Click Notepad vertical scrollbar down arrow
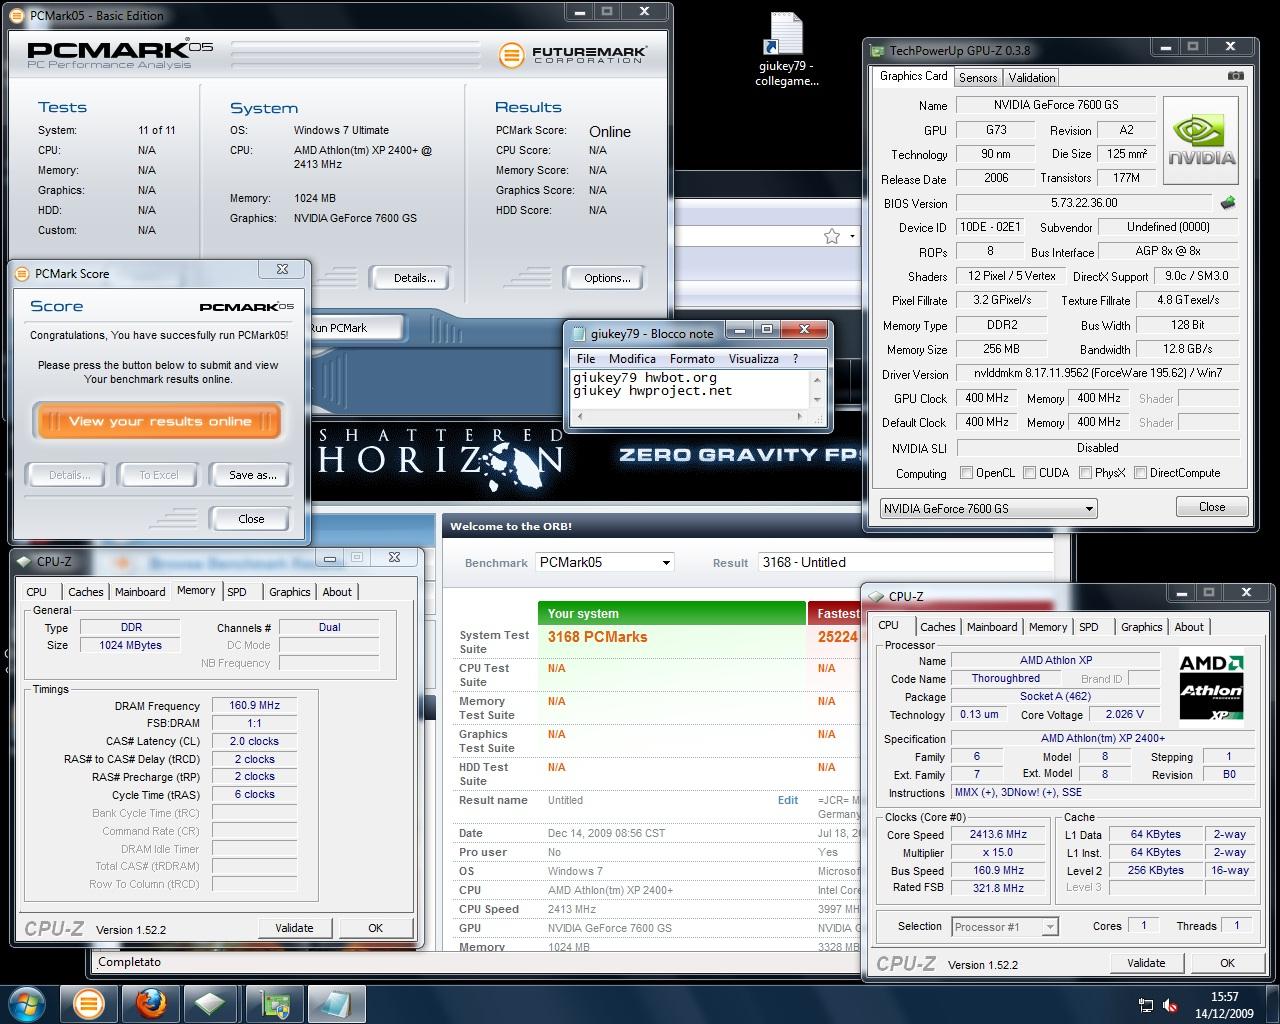The width and height of the screenshot is (1280, 1024). pyautogui.click(x=818, y=400)
